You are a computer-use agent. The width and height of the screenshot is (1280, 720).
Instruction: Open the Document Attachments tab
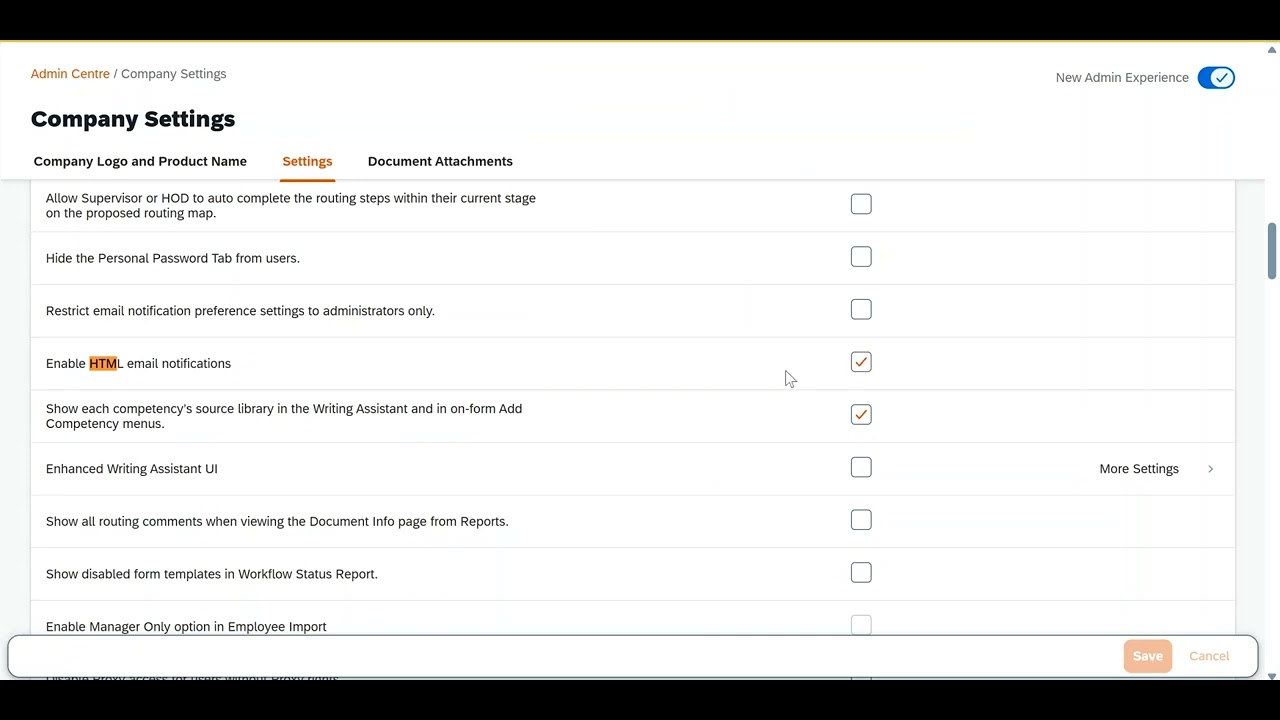[x=440, y=161]
